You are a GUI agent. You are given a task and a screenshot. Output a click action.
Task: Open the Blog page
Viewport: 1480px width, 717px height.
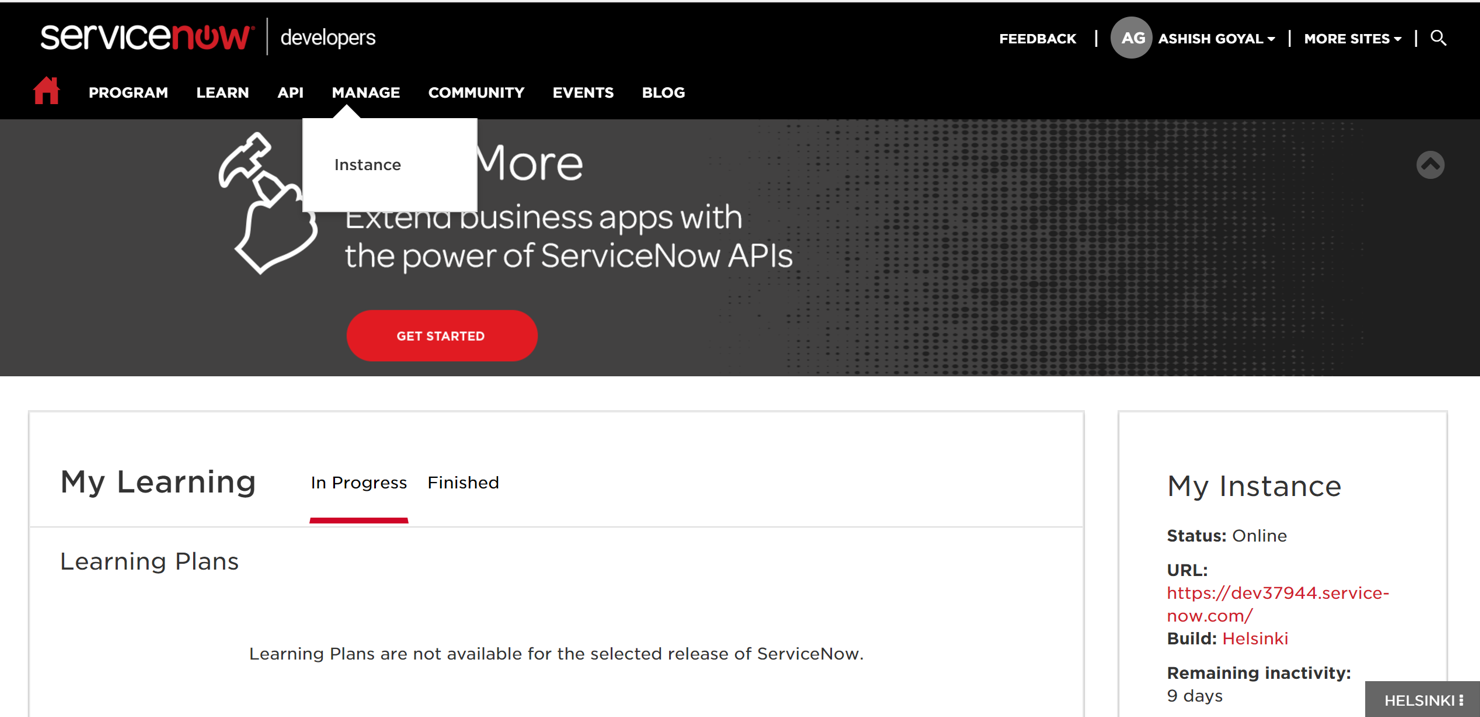(663, 92)
